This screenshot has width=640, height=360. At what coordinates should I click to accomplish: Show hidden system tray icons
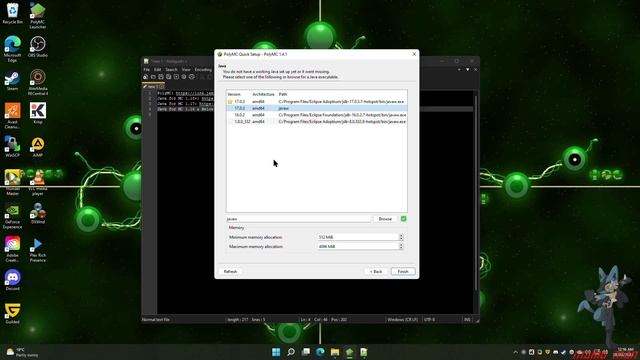tap(516, 352)
